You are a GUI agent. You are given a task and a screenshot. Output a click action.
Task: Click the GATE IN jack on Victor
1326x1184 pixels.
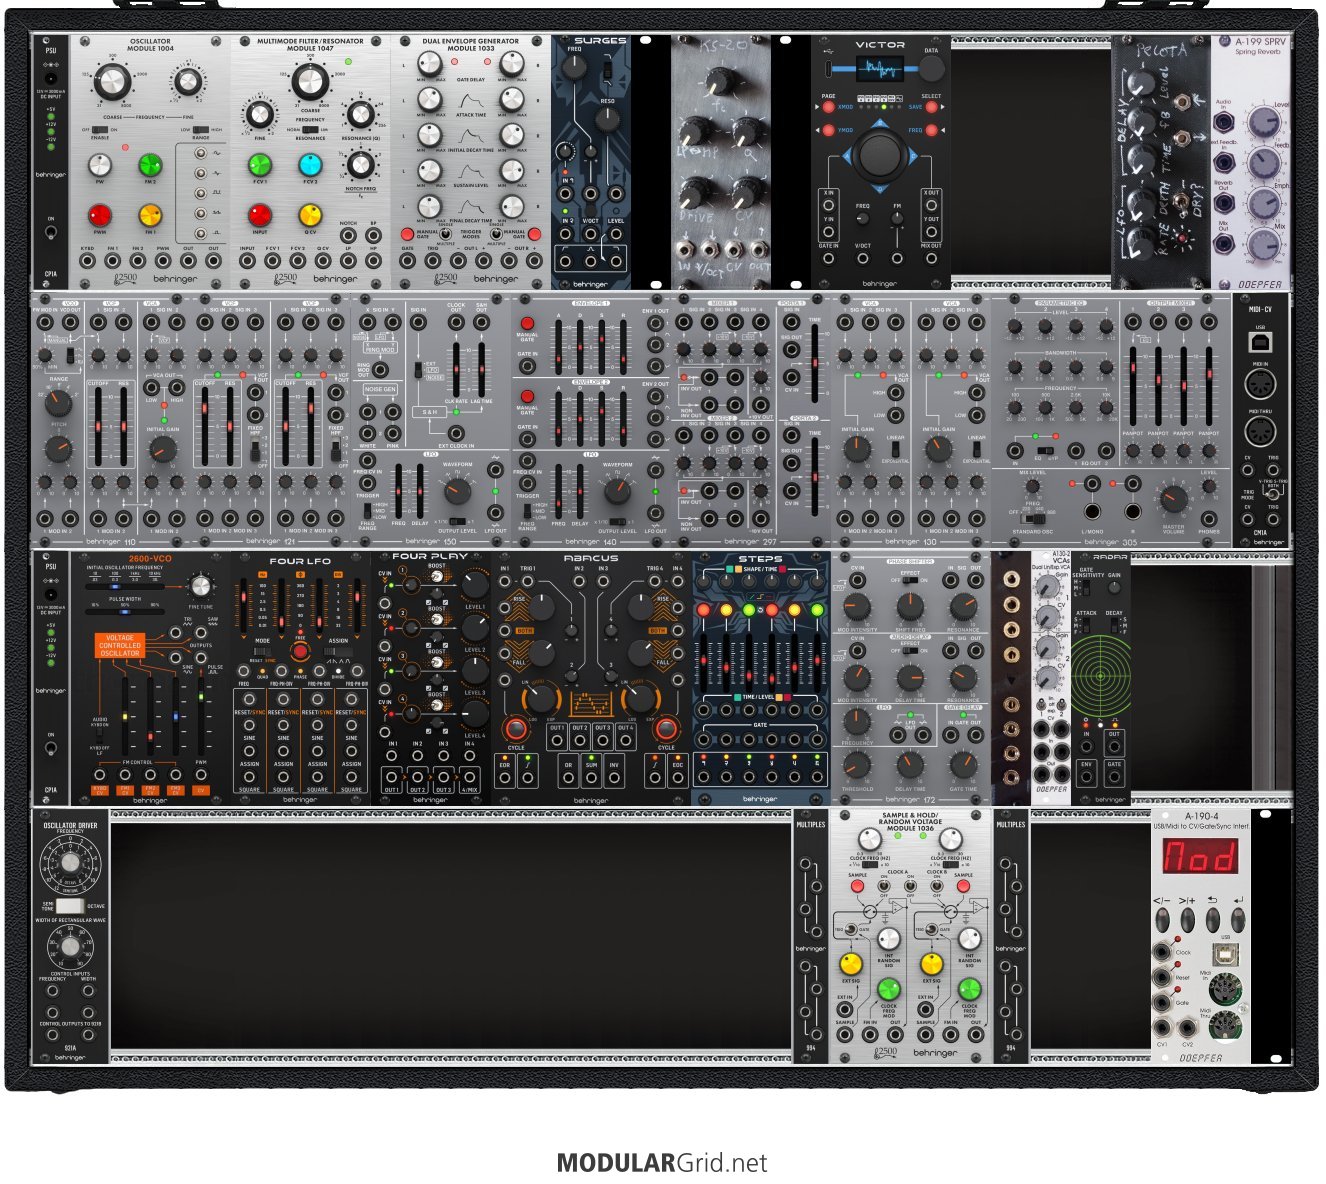pos(829,258)
